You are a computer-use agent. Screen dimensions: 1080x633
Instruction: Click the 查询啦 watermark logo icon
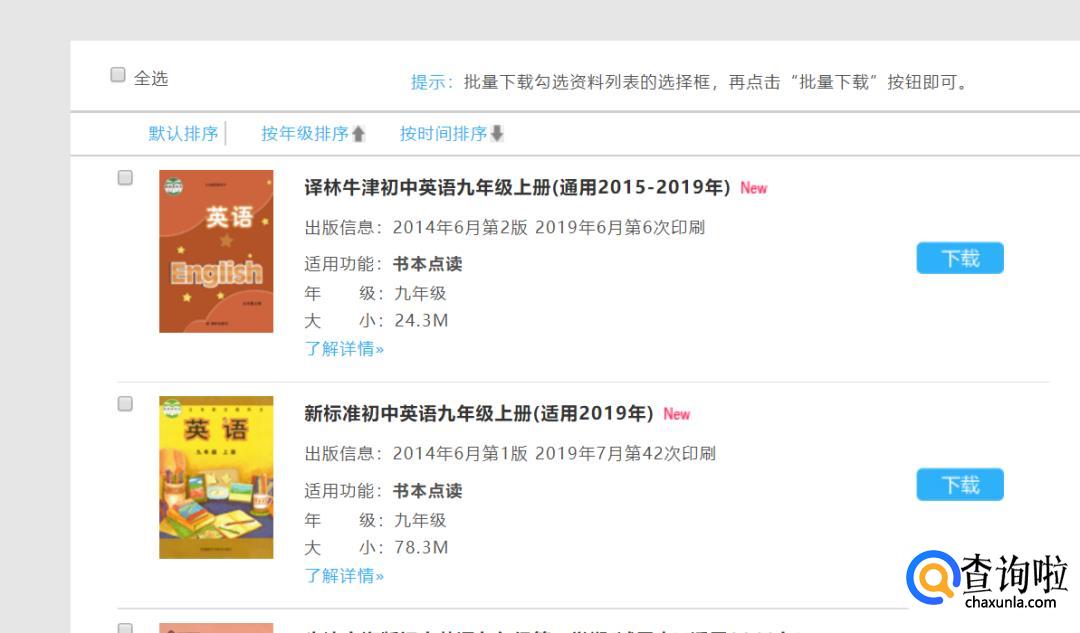tap(933, 577)
